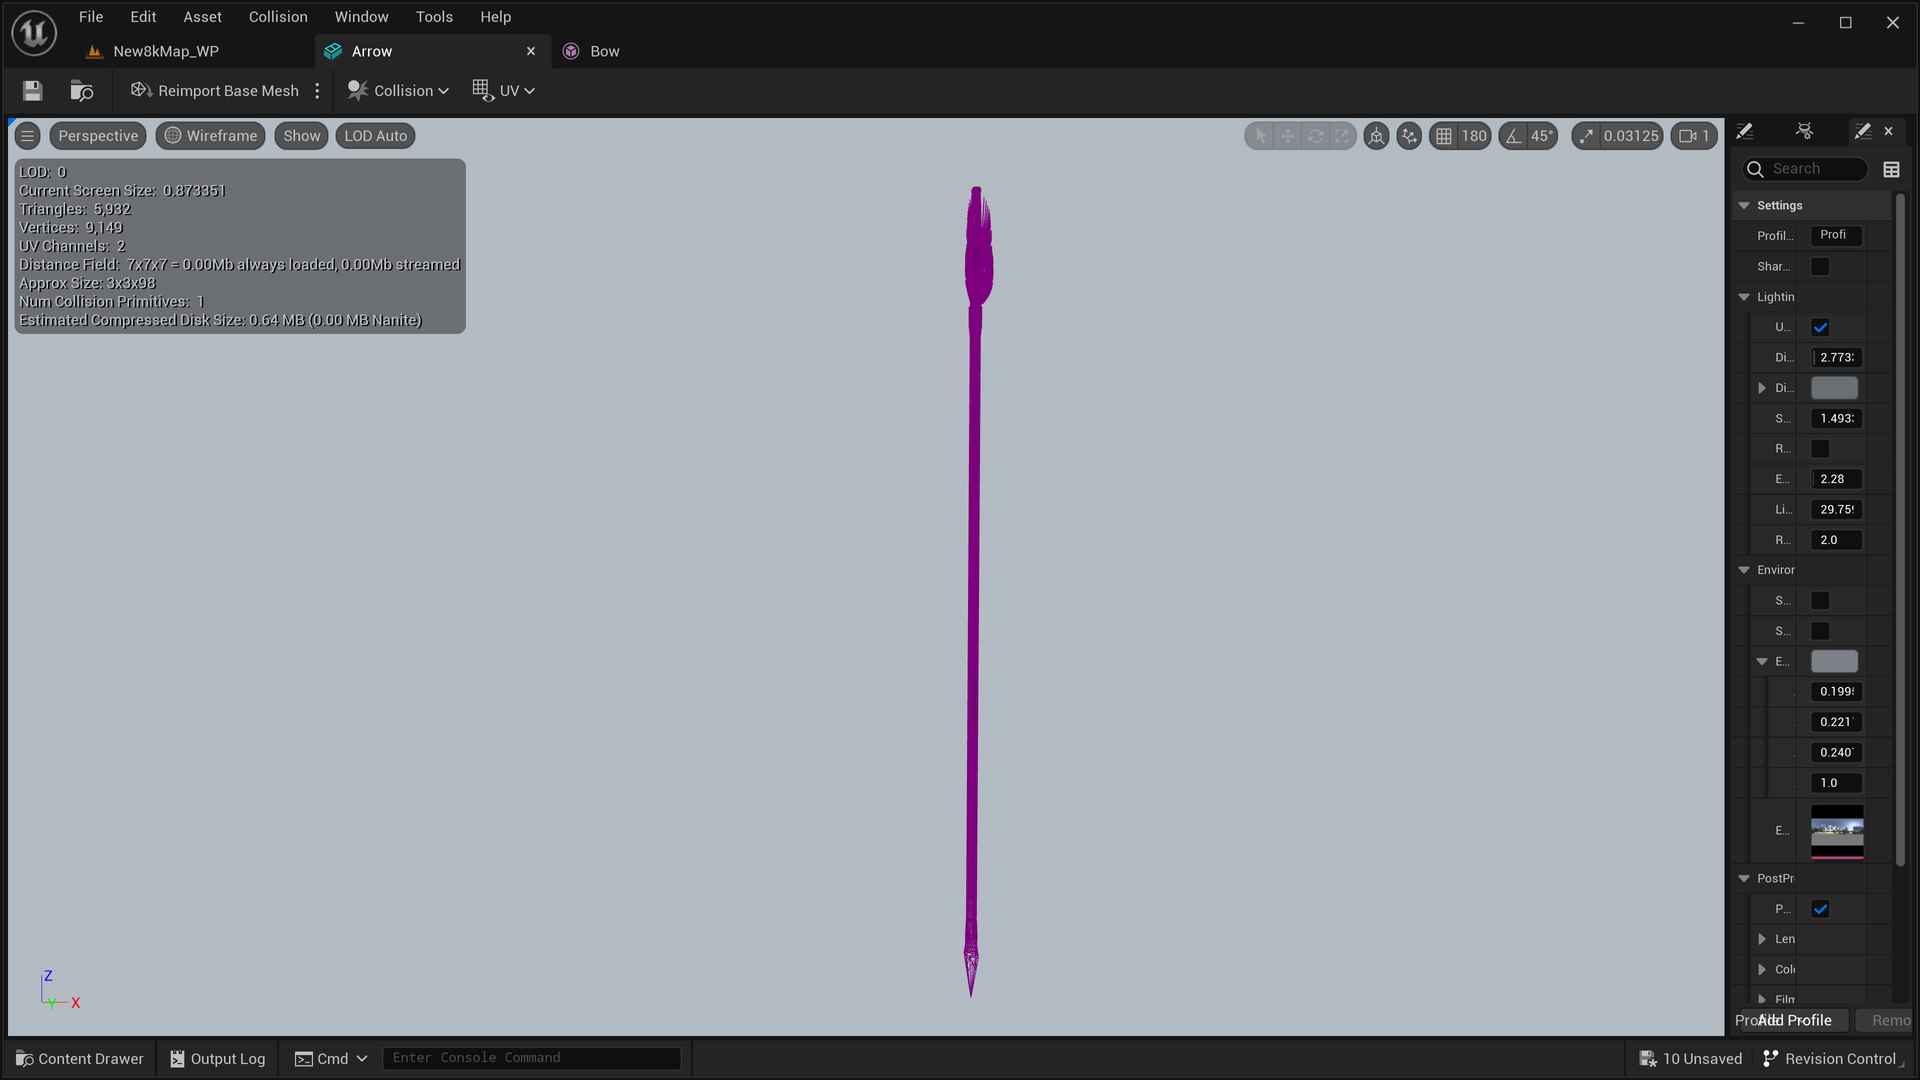The image size is (1920, 1080).
Task: Choose the select mode arrow tool
Action: 1261,136
